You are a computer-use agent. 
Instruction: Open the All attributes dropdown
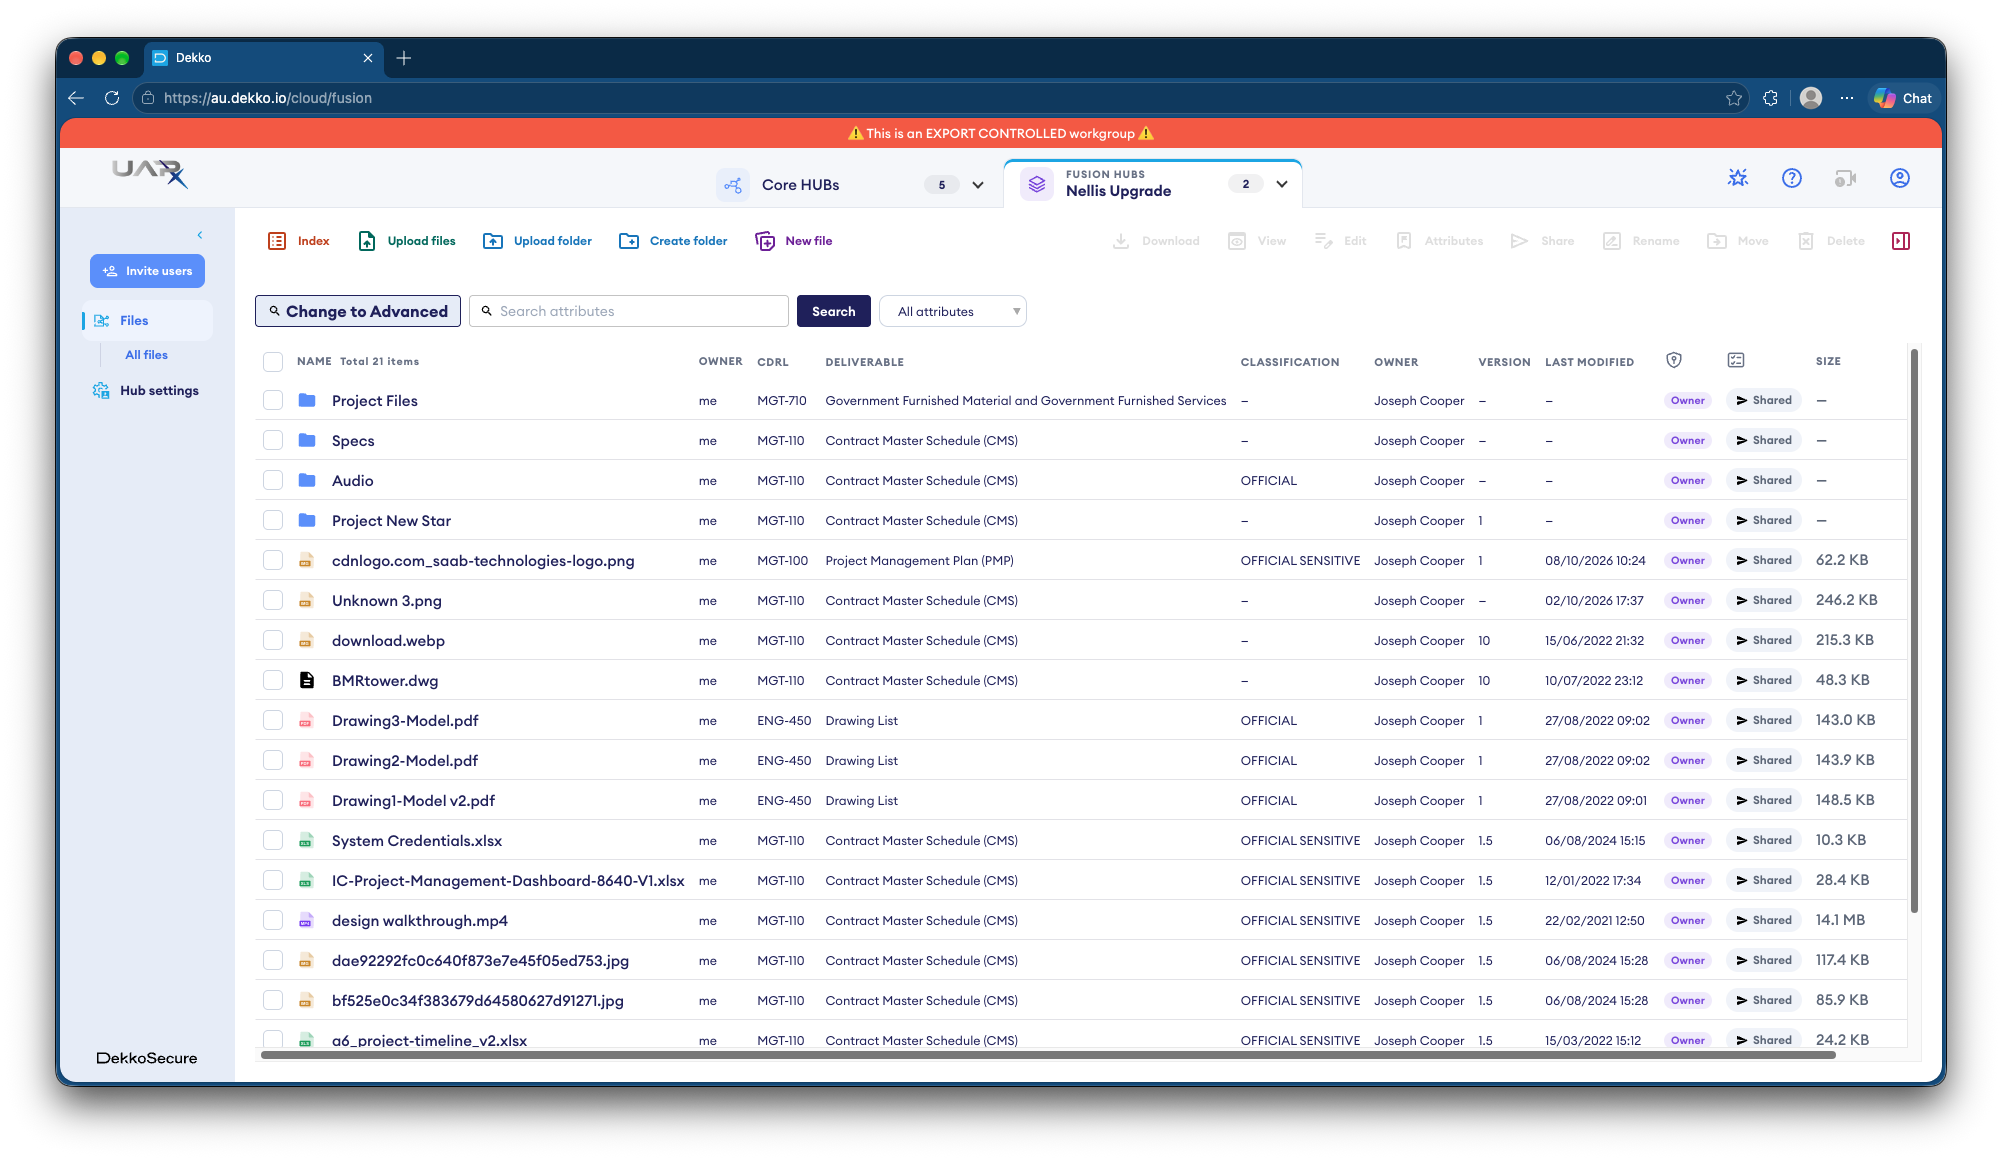[953, 311]
